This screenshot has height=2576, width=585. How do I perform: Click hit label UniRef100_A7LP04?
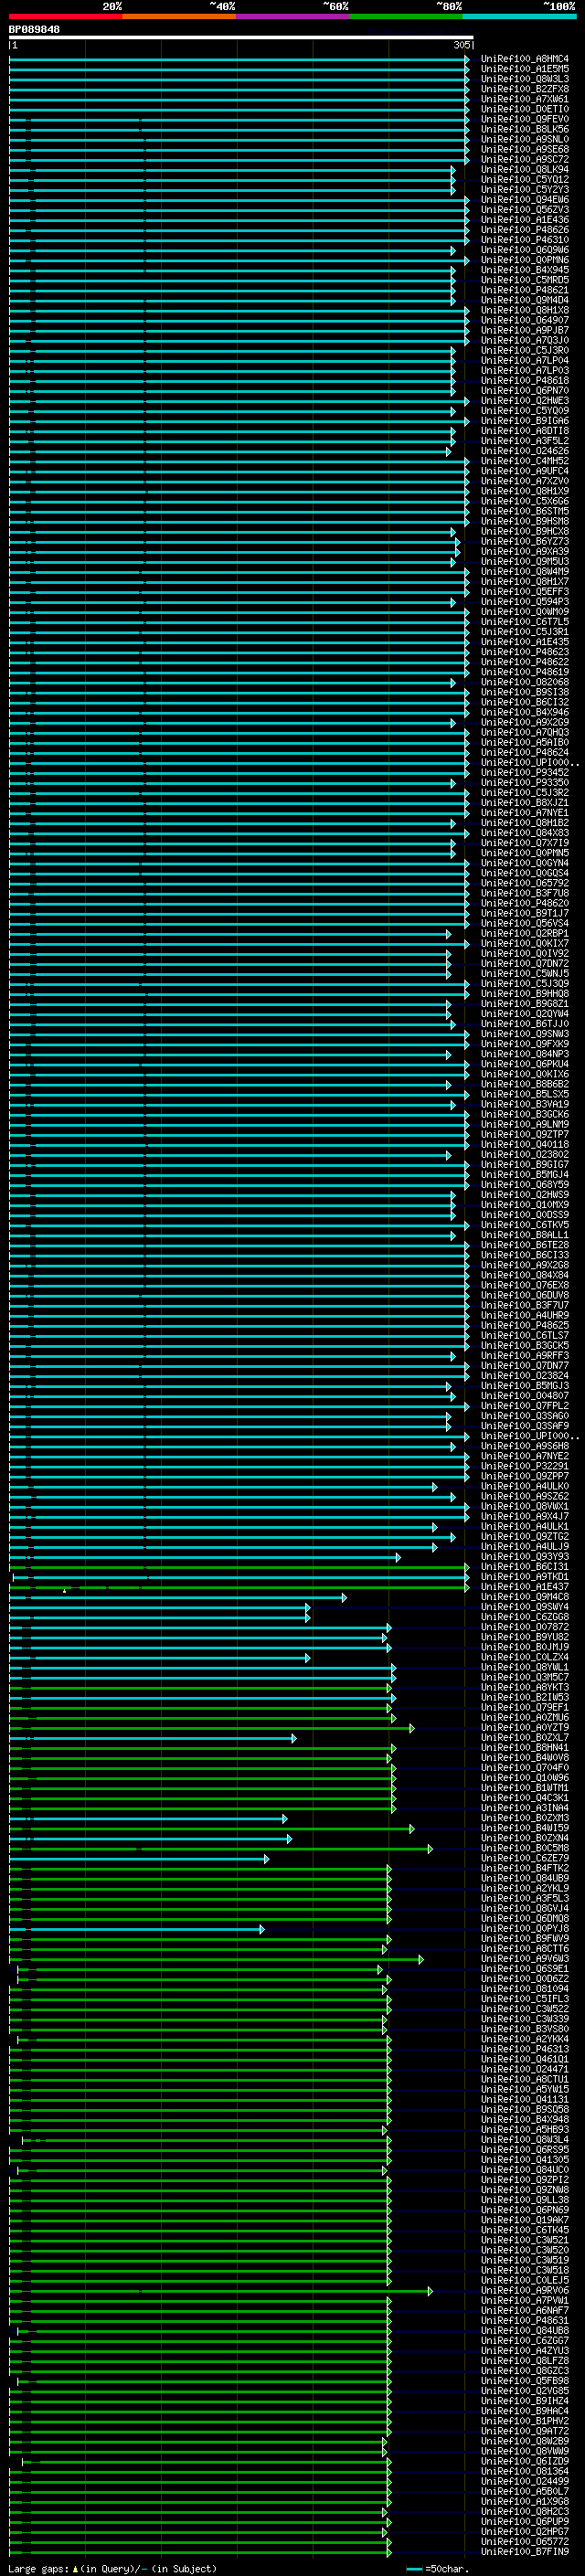pyautogui.click(x=524, y=360)
